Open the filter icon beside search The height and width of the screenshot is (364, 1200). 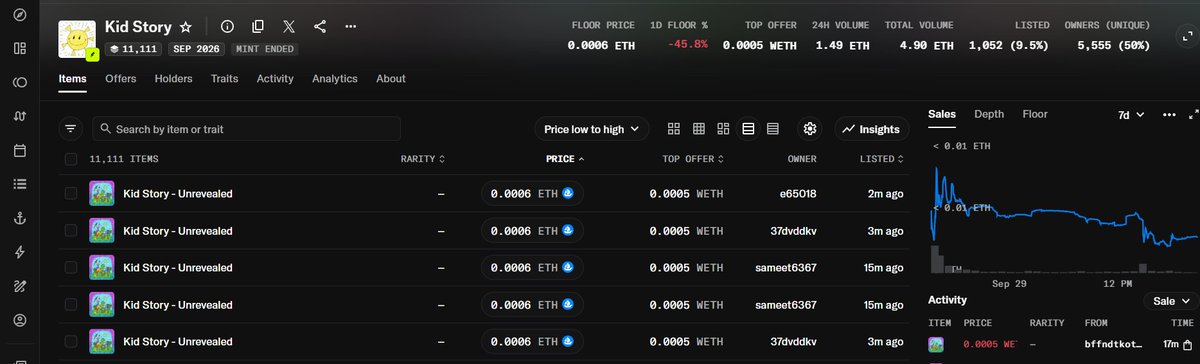point(71,129)
